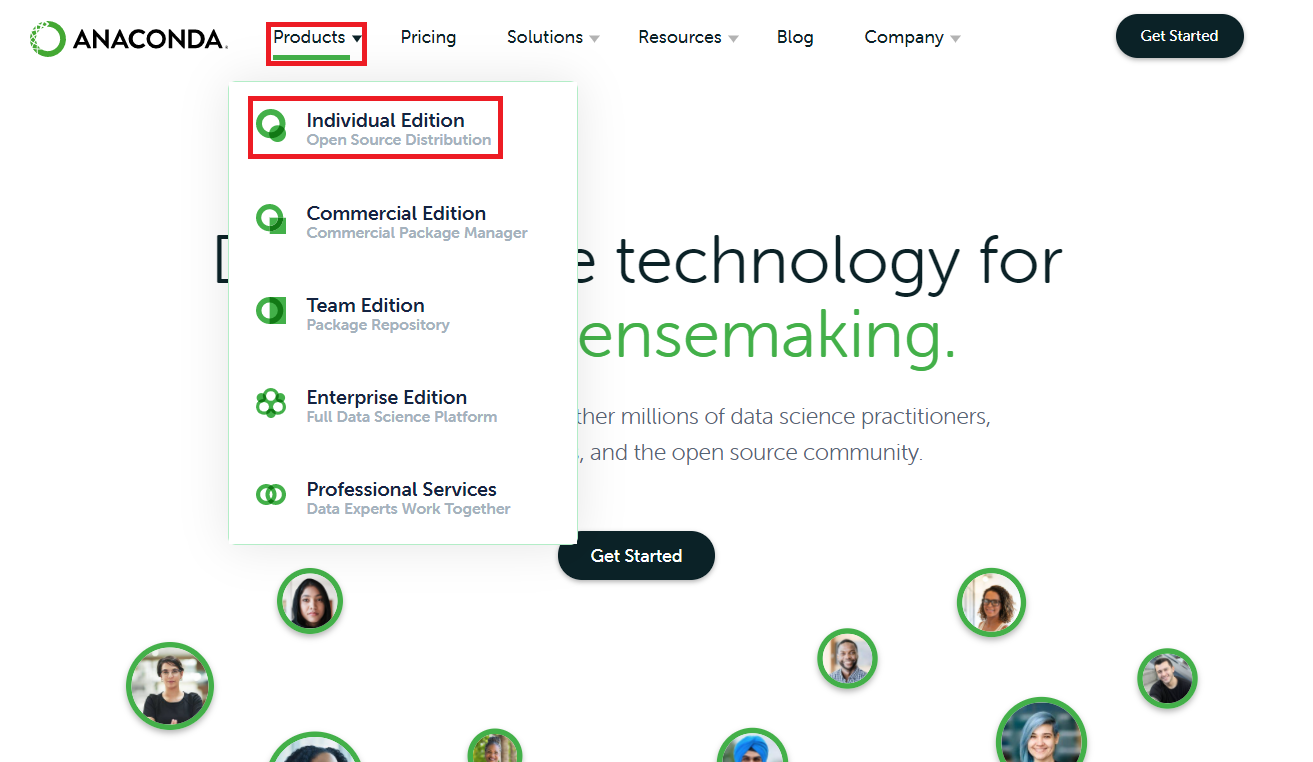Open the Blog page
This screenshot has width=1313, height=762.
[x=795, y=37]
